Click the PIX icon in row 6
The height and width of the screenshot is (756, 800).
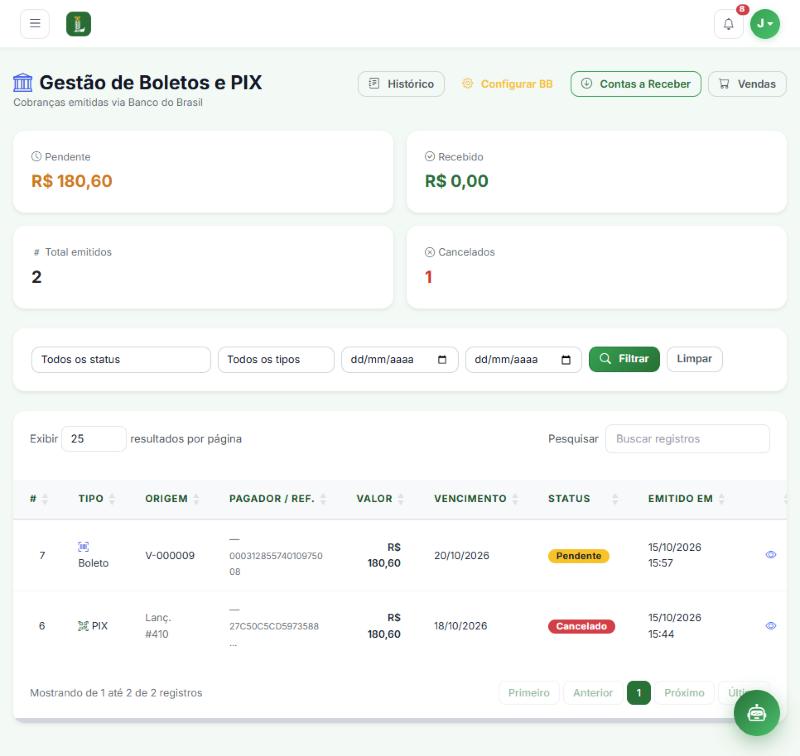[83, 626]
